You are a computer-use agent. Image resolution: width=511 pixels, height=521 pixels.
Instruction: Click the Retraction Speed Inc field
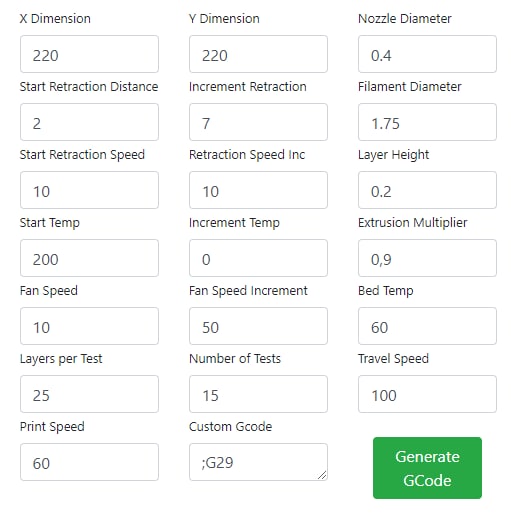(258, 190)
